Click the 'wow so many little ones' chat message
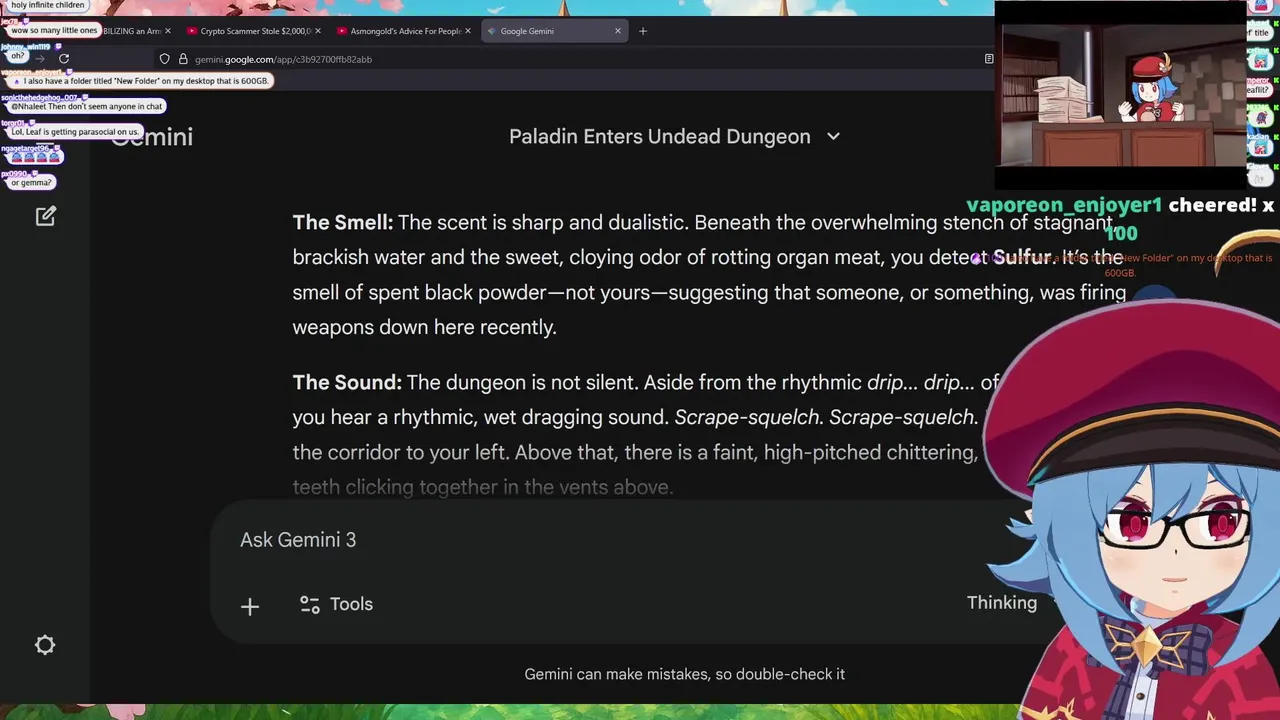Viewport: 1280px width, 720px height. [x=54, y=30]
